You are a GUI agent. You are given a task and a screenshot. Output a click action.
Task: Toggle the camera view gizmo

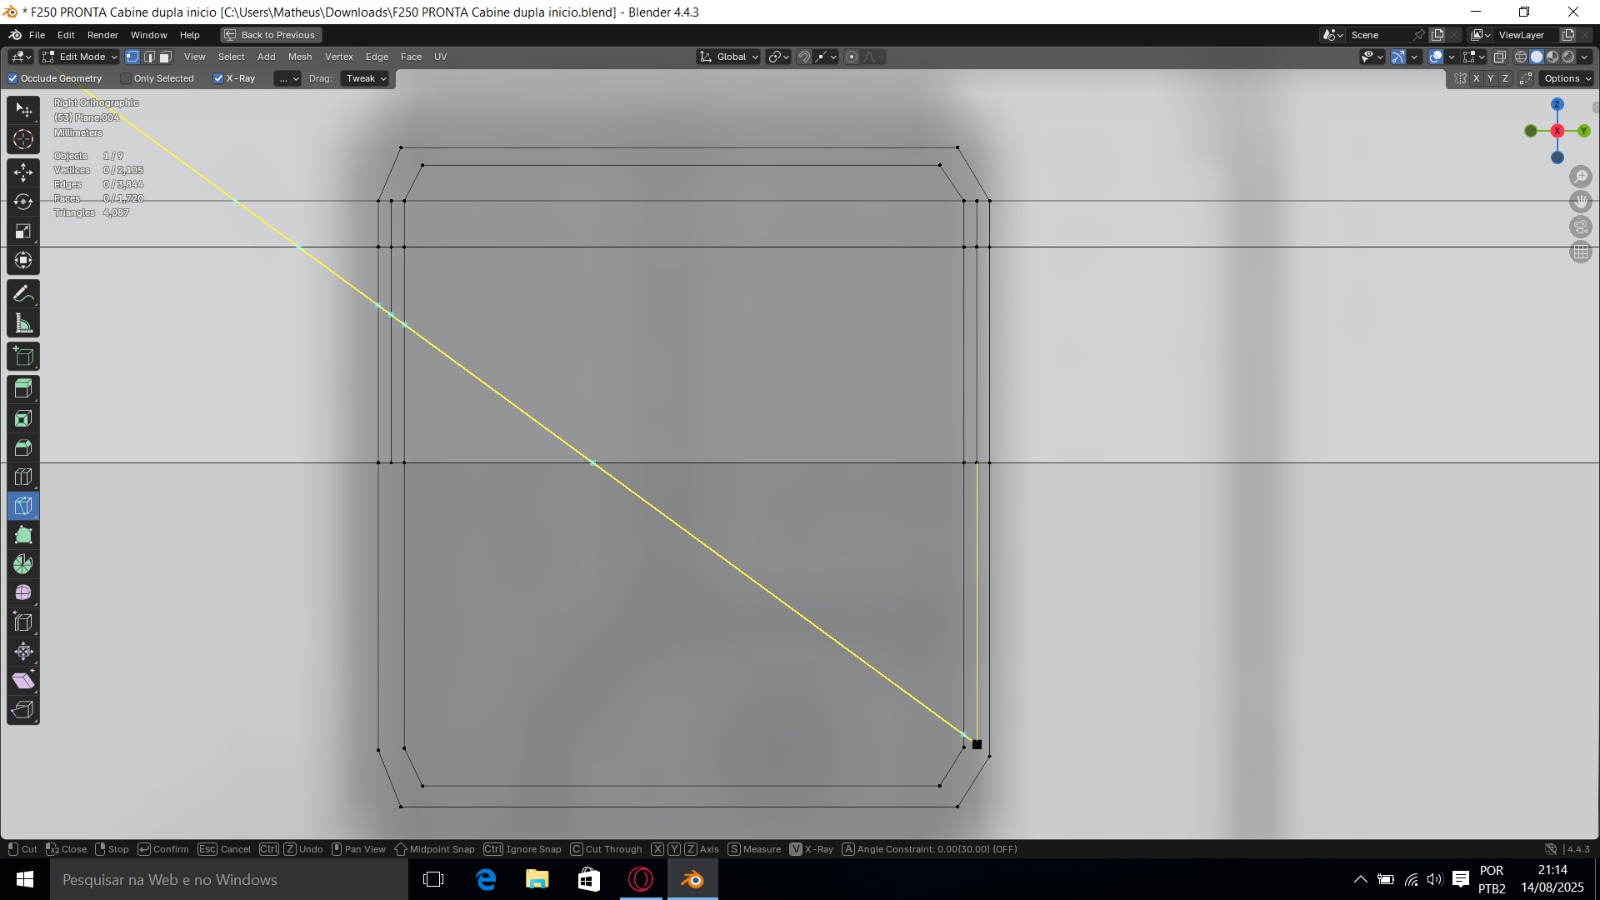pos(1581,227)
